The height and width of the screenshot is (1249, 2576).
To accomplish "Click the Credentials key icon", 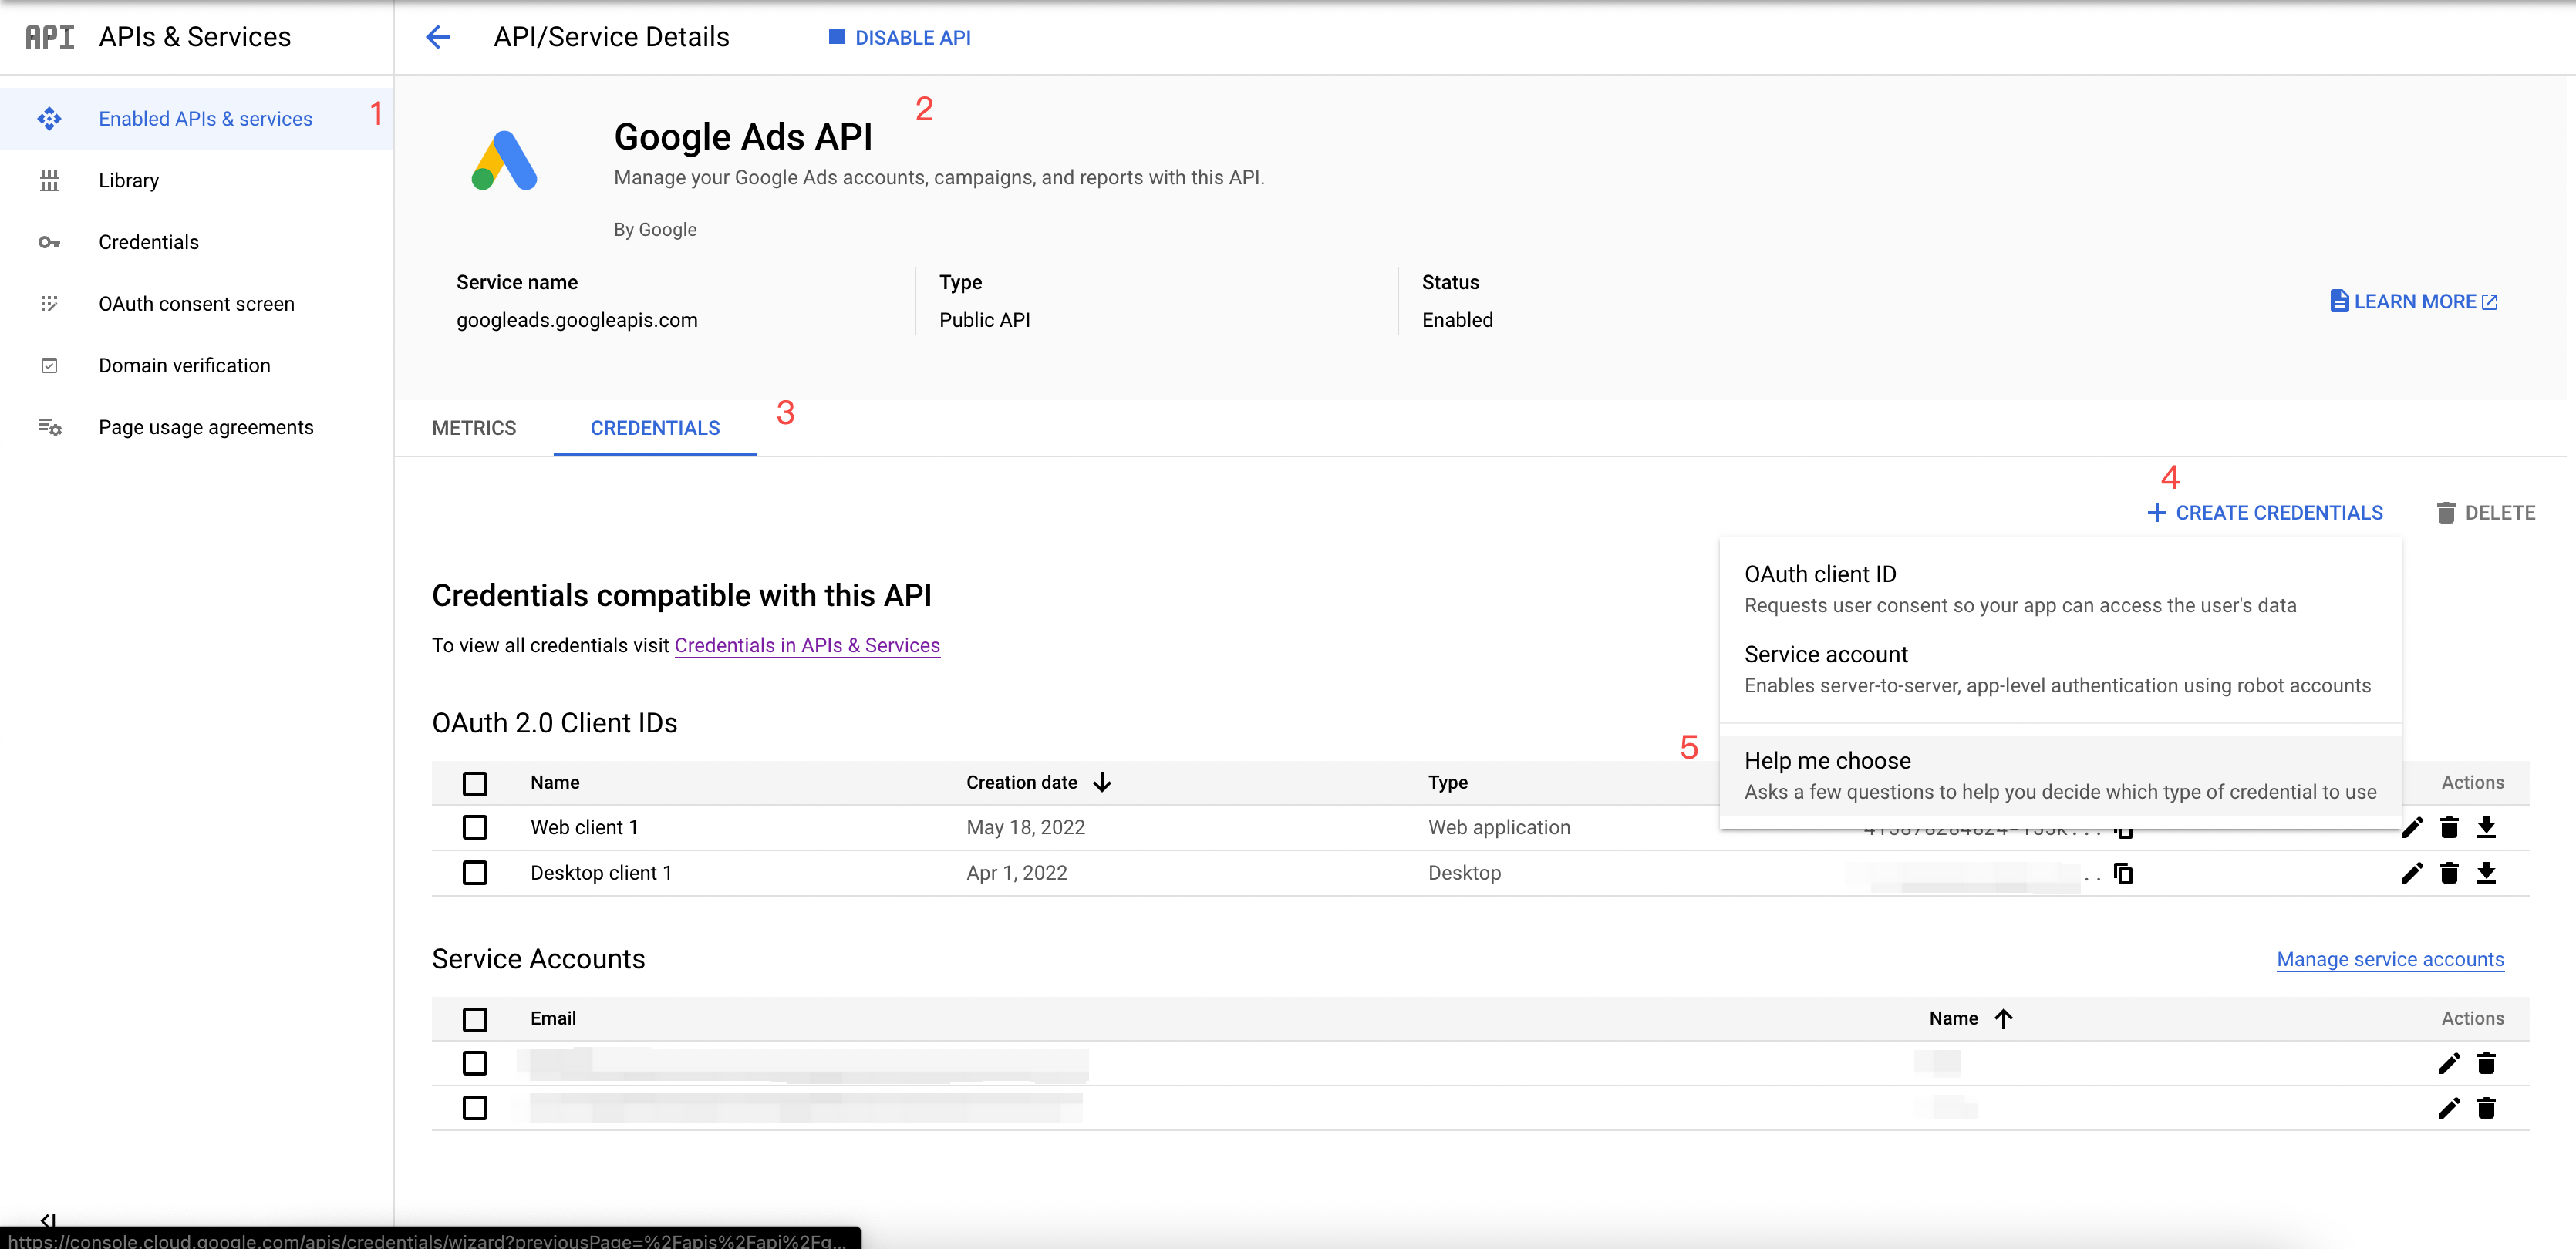I will click(49, 242).
